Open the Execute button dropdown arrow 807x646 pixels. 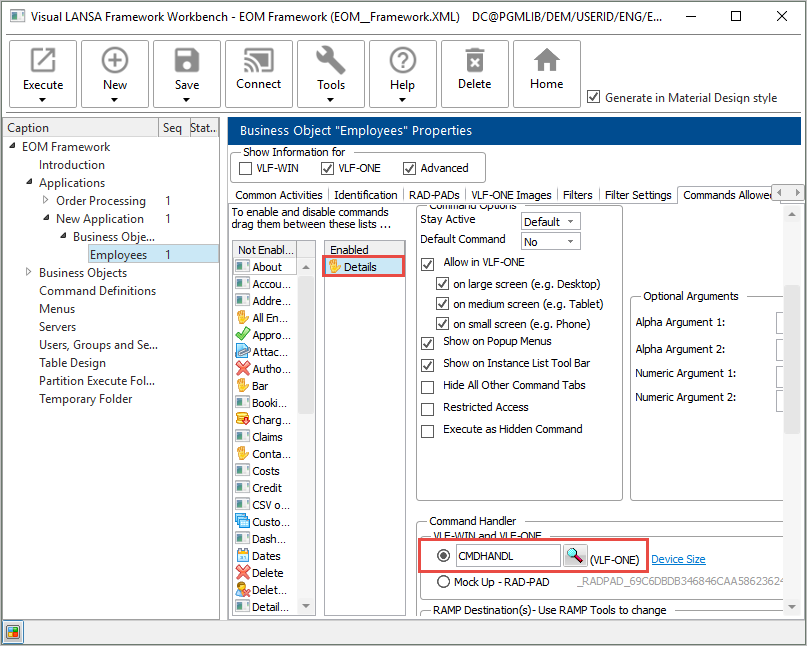point(43,100)
